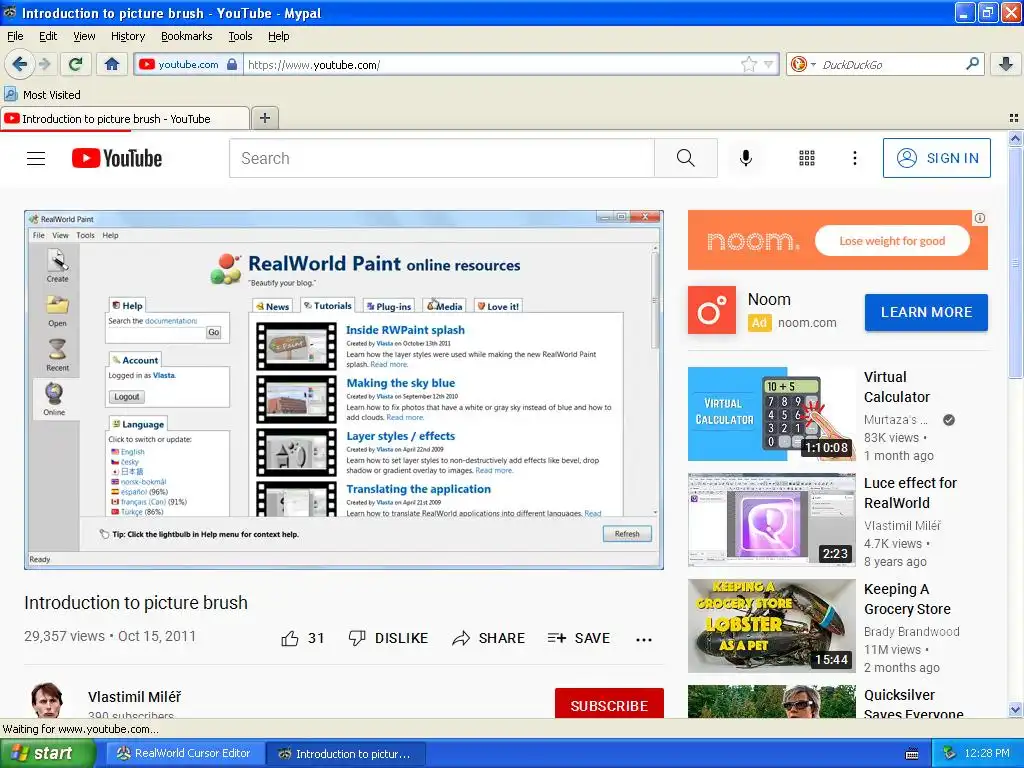Click the magnifier in the DuckDuckGo box
This screenshot has height=768, width=1024.
[x=972, y=64]
